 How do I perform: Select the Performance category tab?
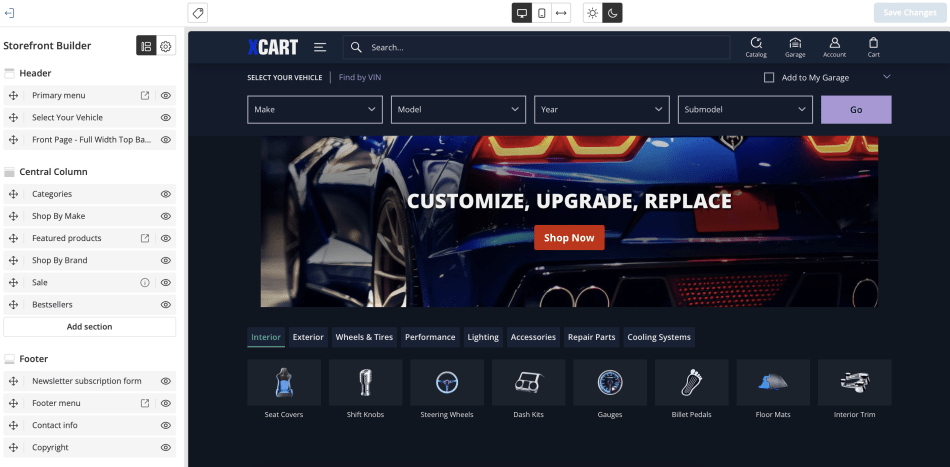pos(430,337)
